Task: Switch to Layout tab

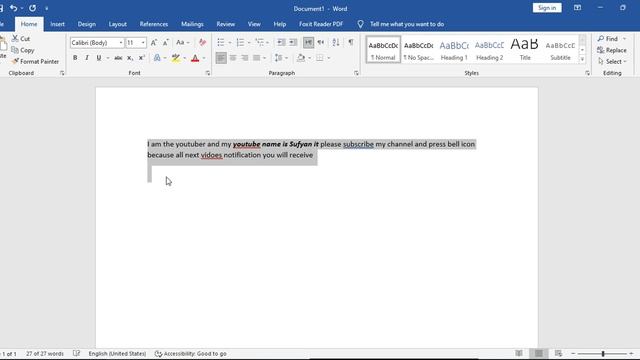Action: [118, 24]
